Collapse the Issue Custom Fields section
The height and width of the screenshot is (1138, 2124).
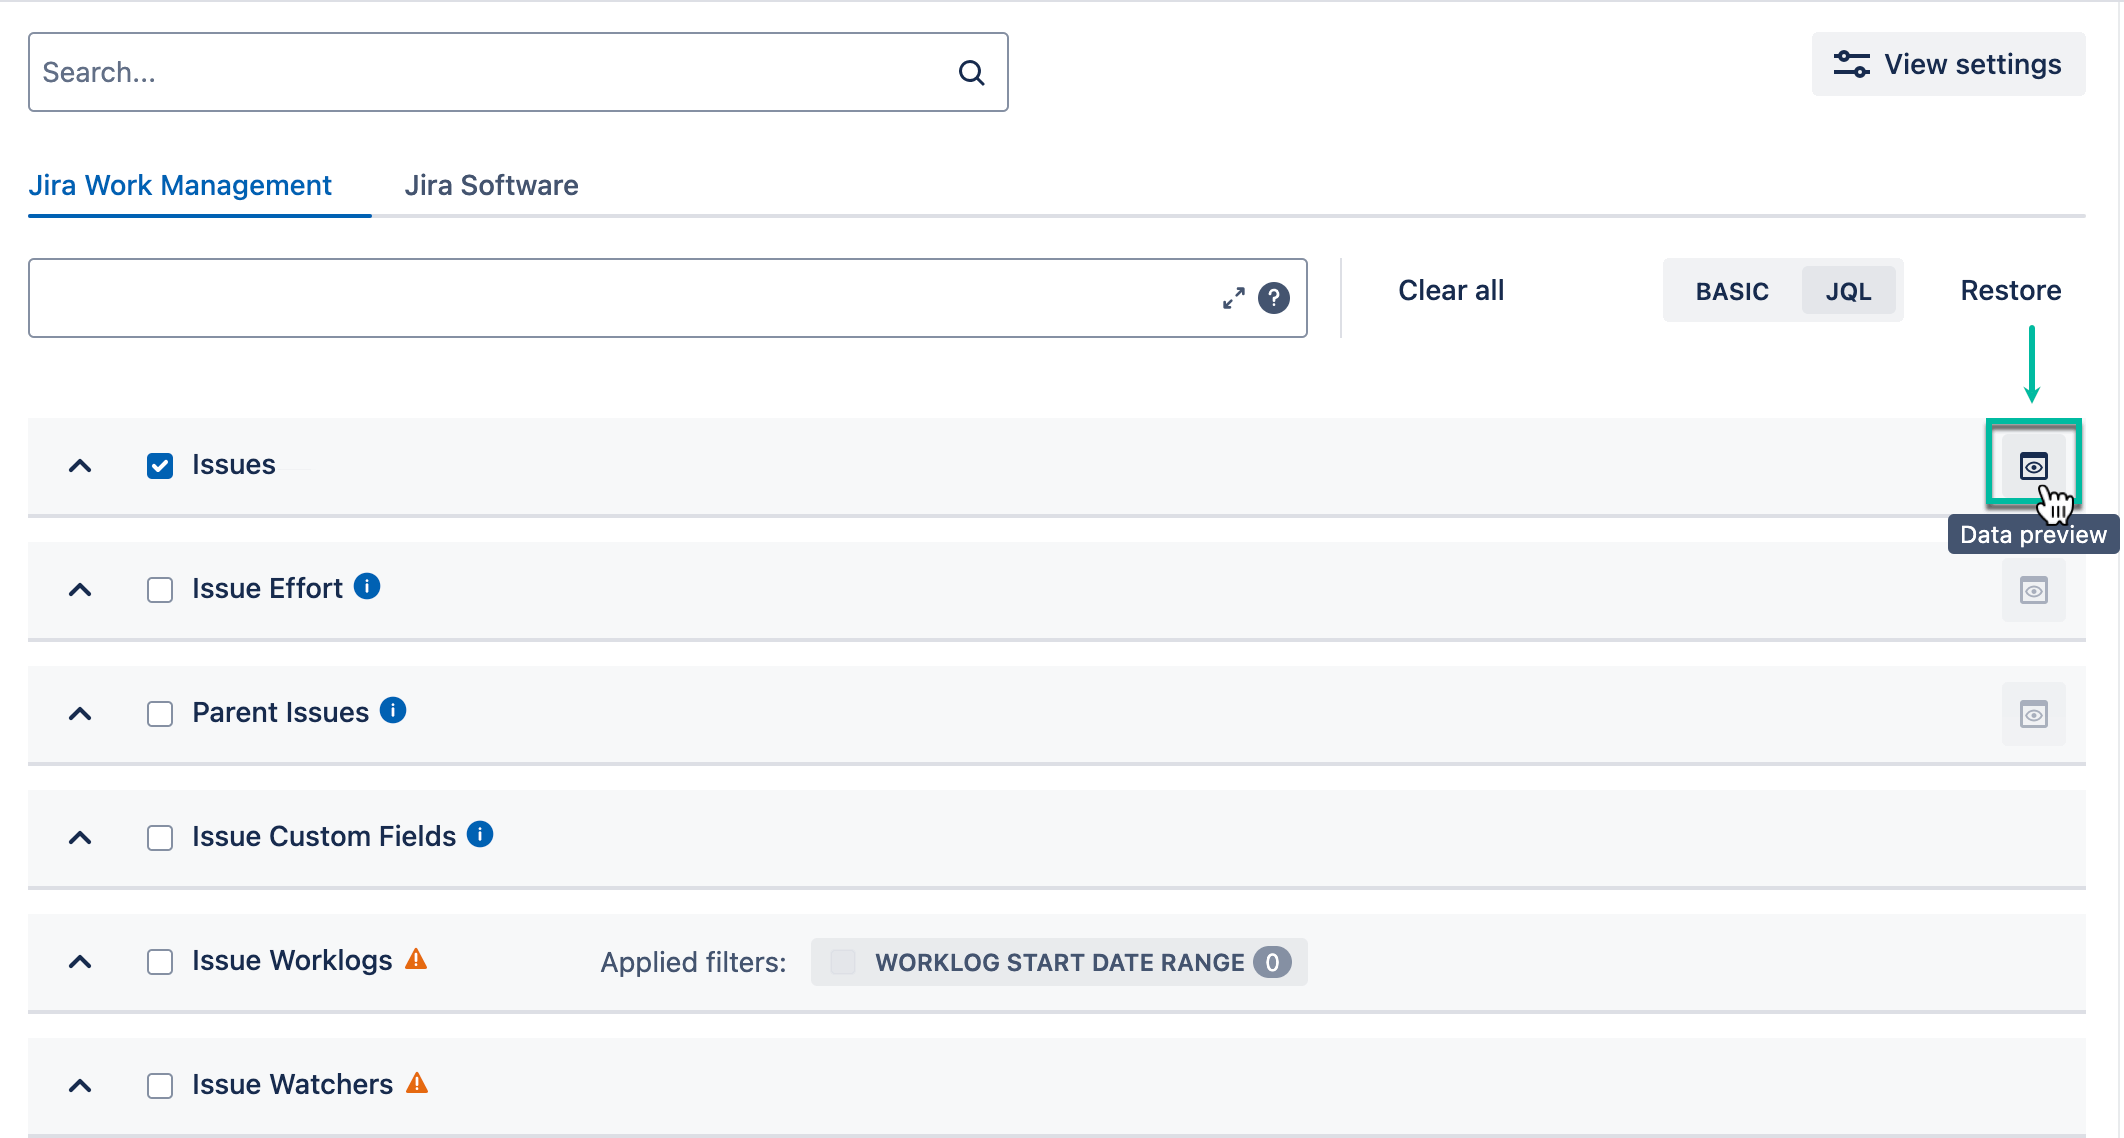(80, 838)
